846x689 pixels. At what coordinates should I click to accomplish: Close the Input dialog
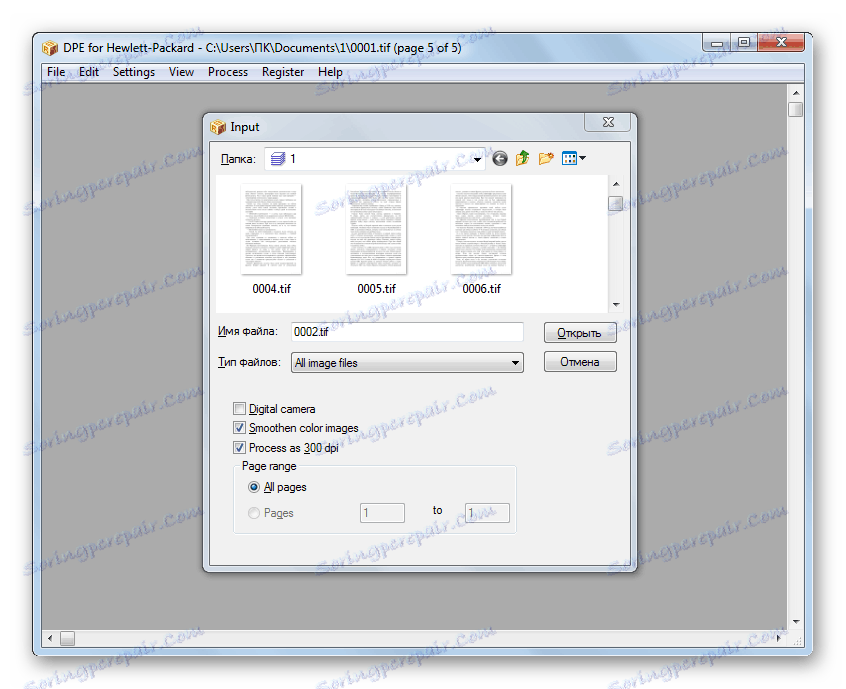pos(608,122)
